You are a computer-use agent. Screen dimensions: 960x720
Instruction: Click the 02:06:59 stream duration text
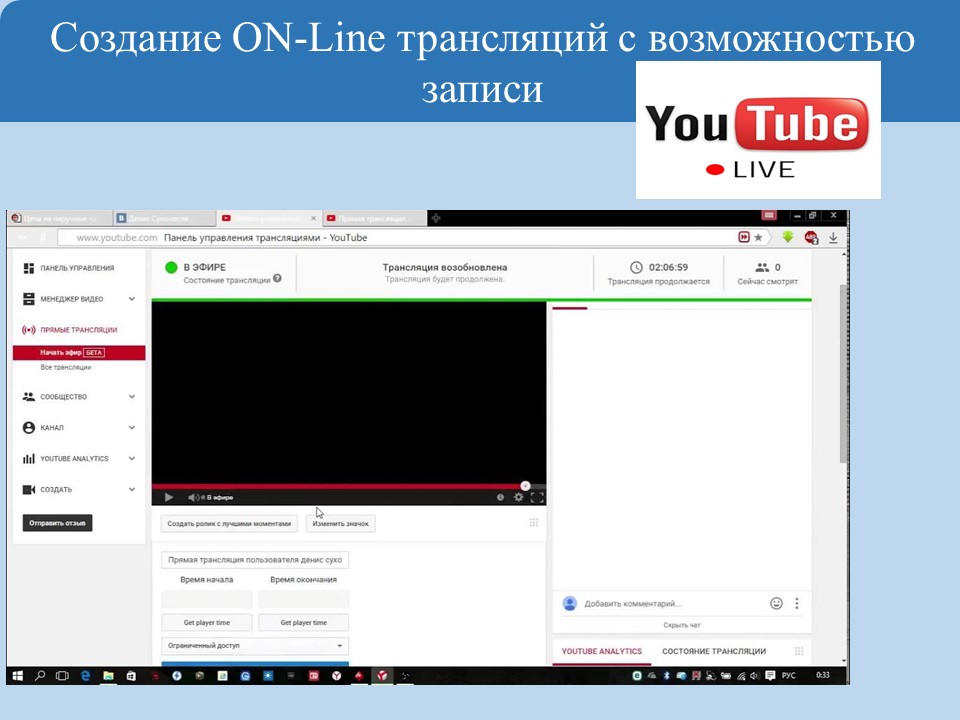coord(668,268)
